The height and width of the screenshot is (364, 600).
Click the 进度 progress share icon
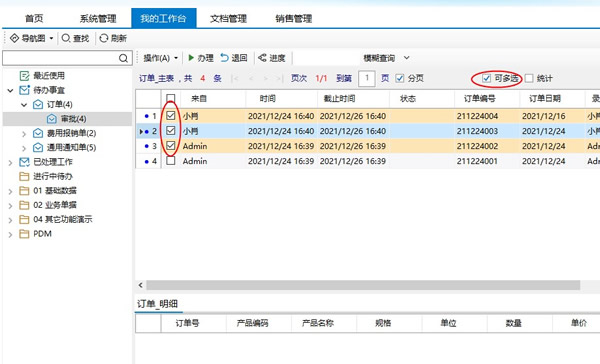262,58
